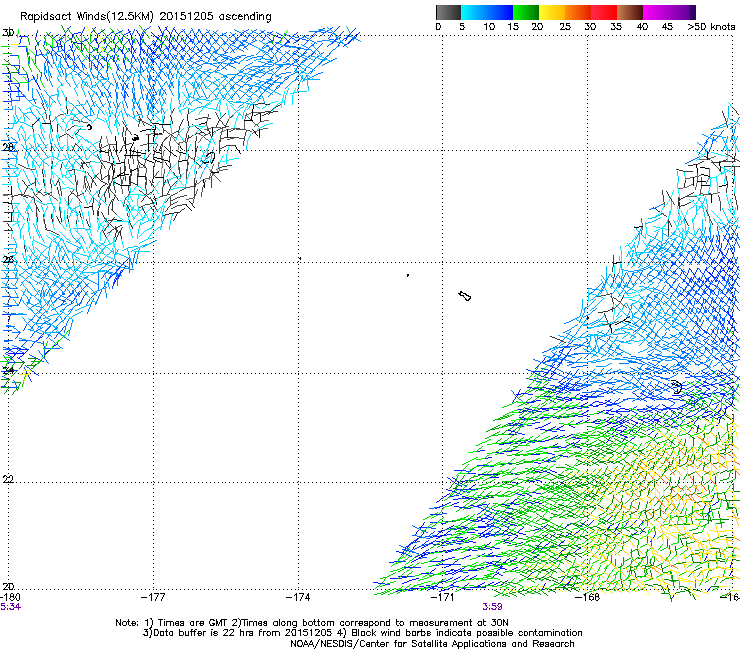Click the longitude label "-174" on the bottom axis
Image resolution: width=740 pixels, height=650 pixels.
(298, 597)
